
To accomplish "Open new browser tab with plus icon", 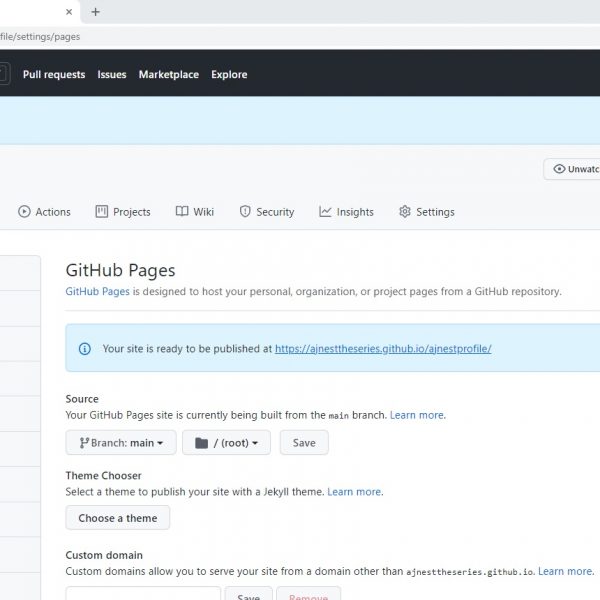I will point(96,12).
